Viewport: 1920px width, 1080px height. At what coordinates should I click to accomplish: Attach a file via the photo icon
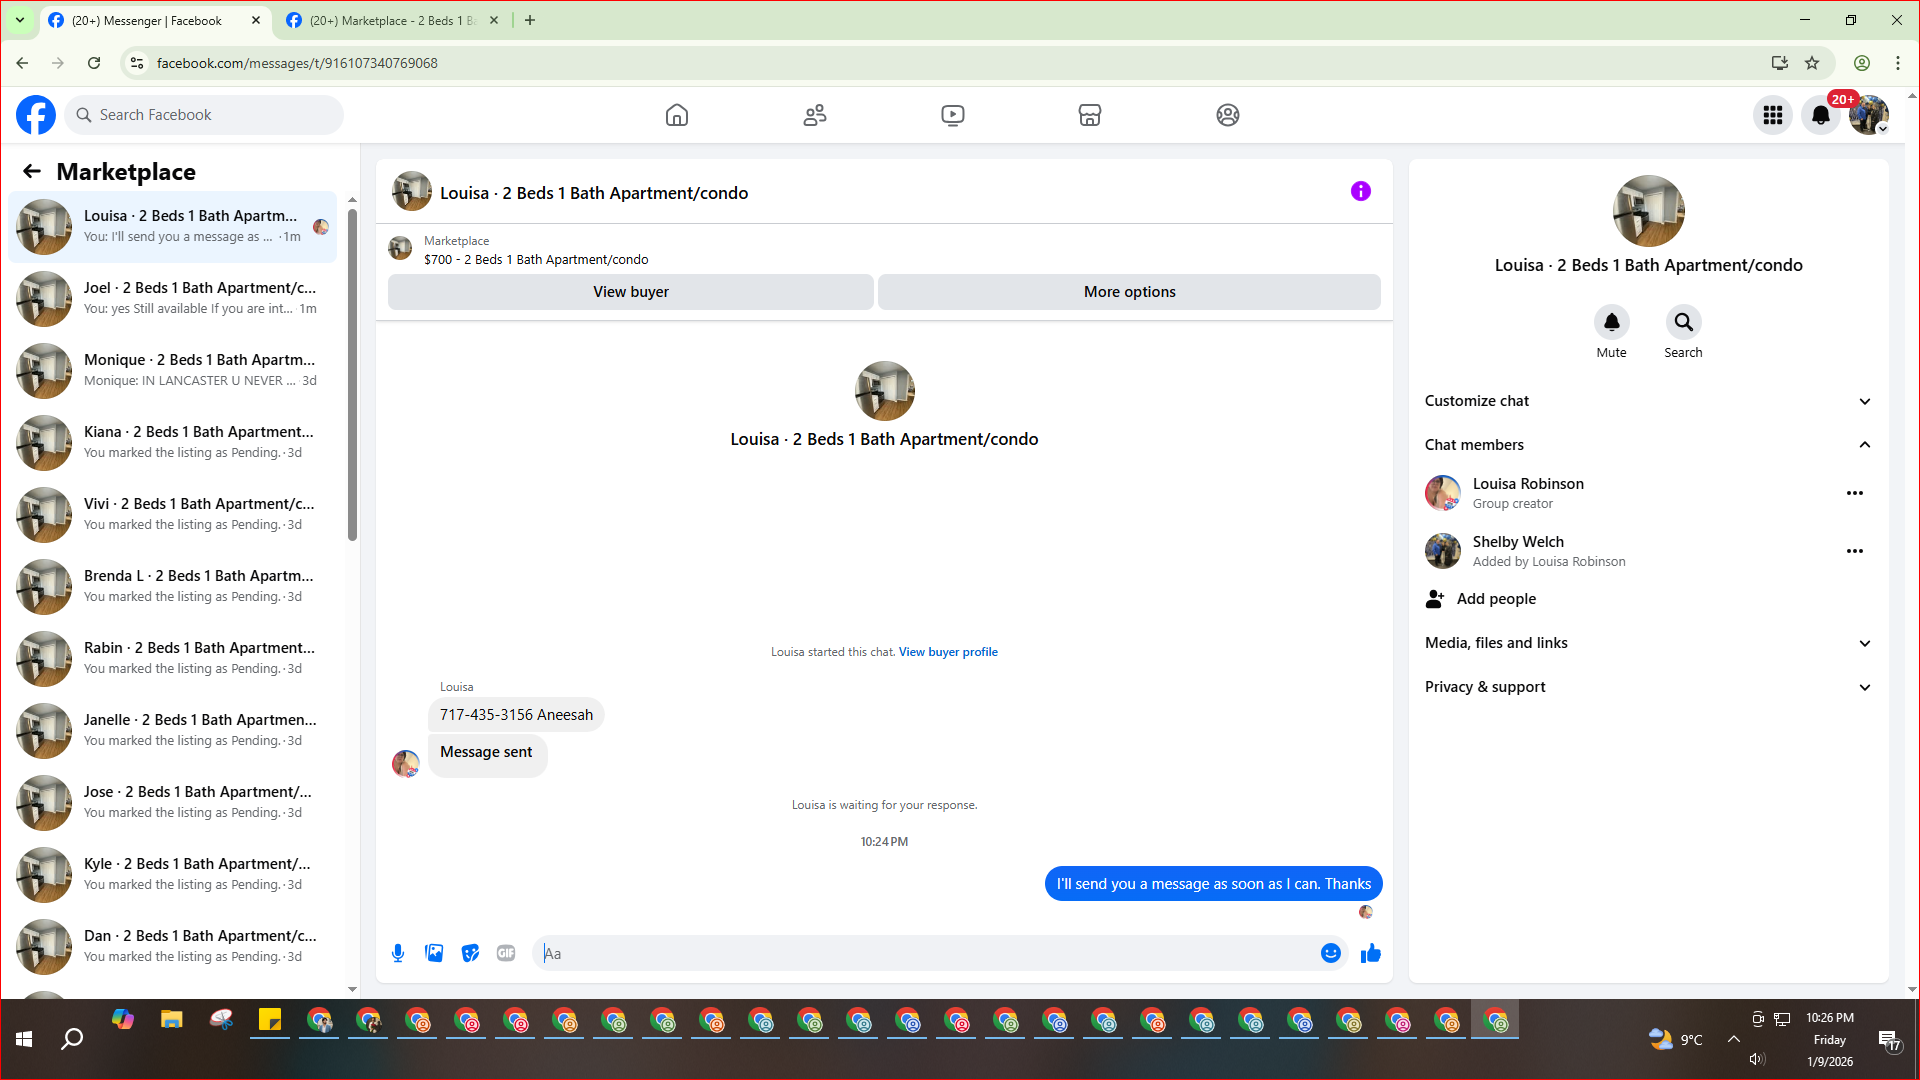(x=434, y=953)
